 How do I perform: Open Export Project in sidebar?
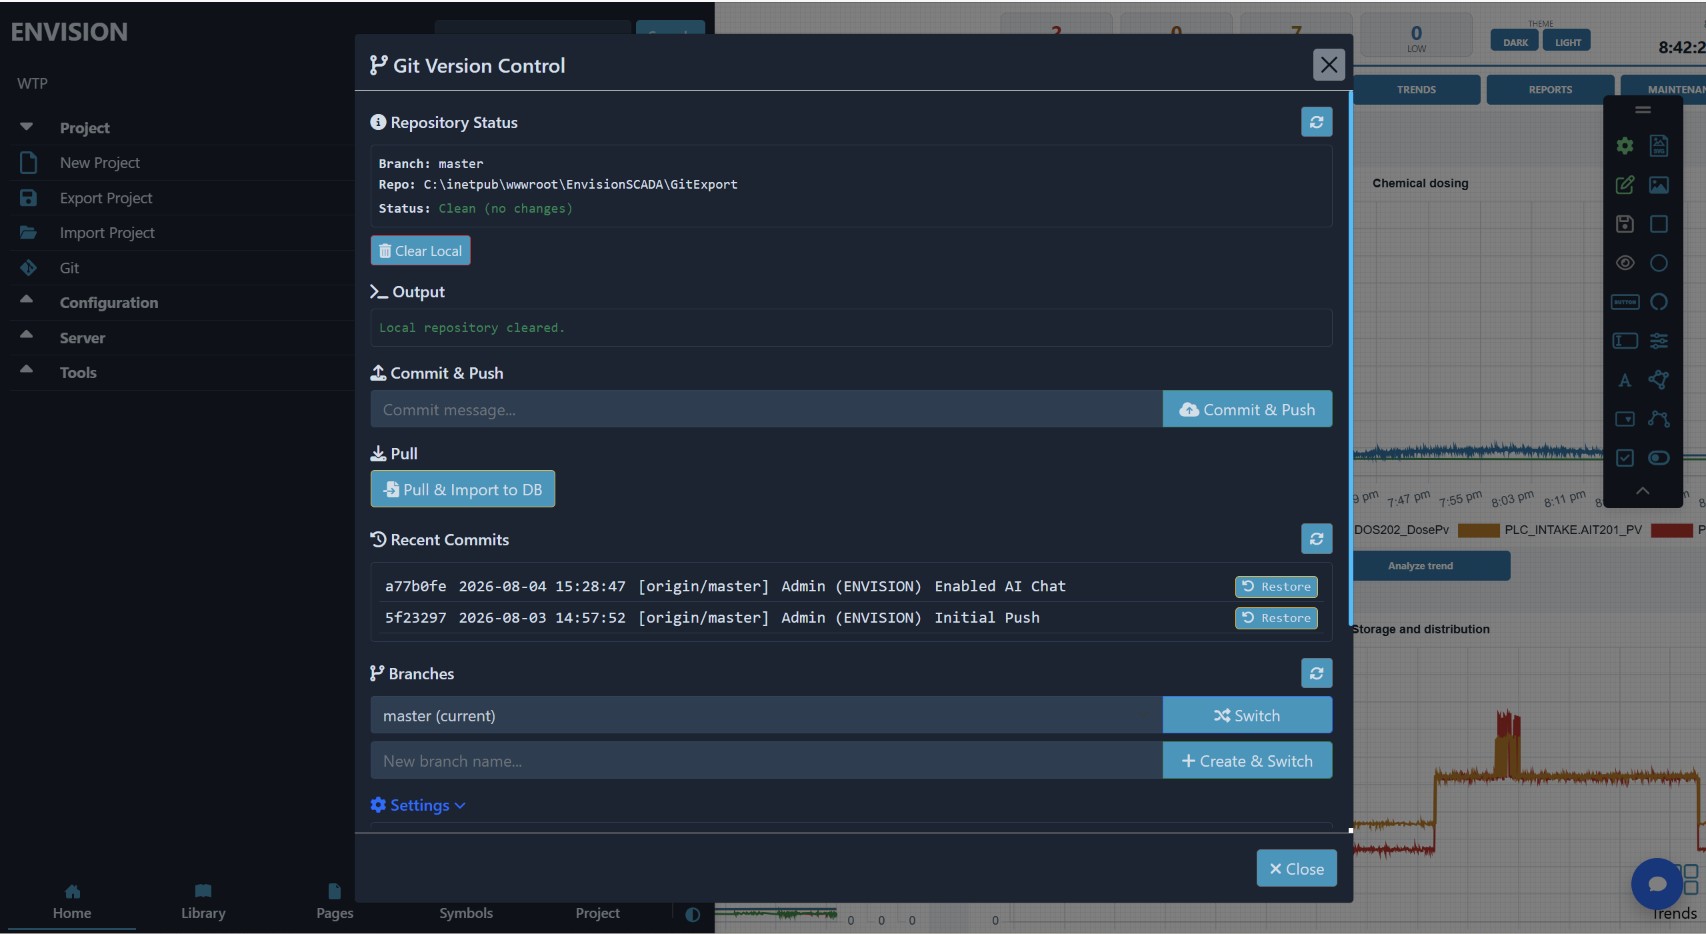(106, 198)
